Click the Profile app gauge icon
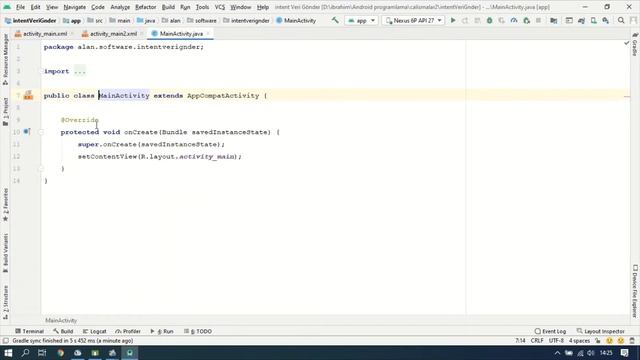The width and height of the screenshot is (640, 360). tap(514, 20)
